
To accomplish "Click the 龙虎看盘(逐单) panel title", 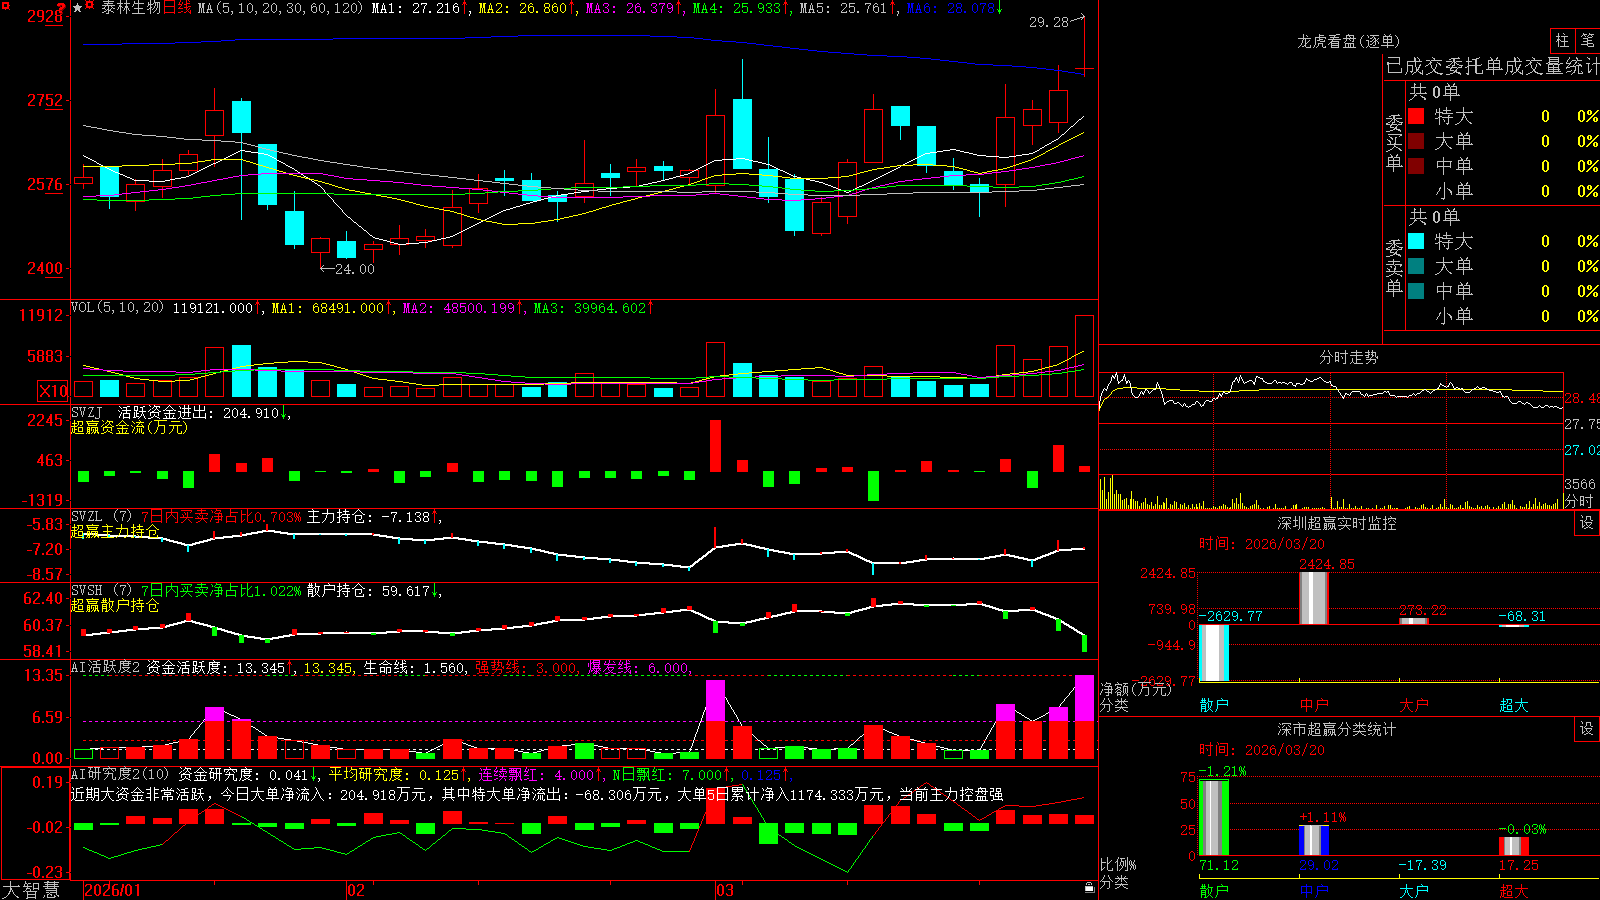I will (1348, 41).
